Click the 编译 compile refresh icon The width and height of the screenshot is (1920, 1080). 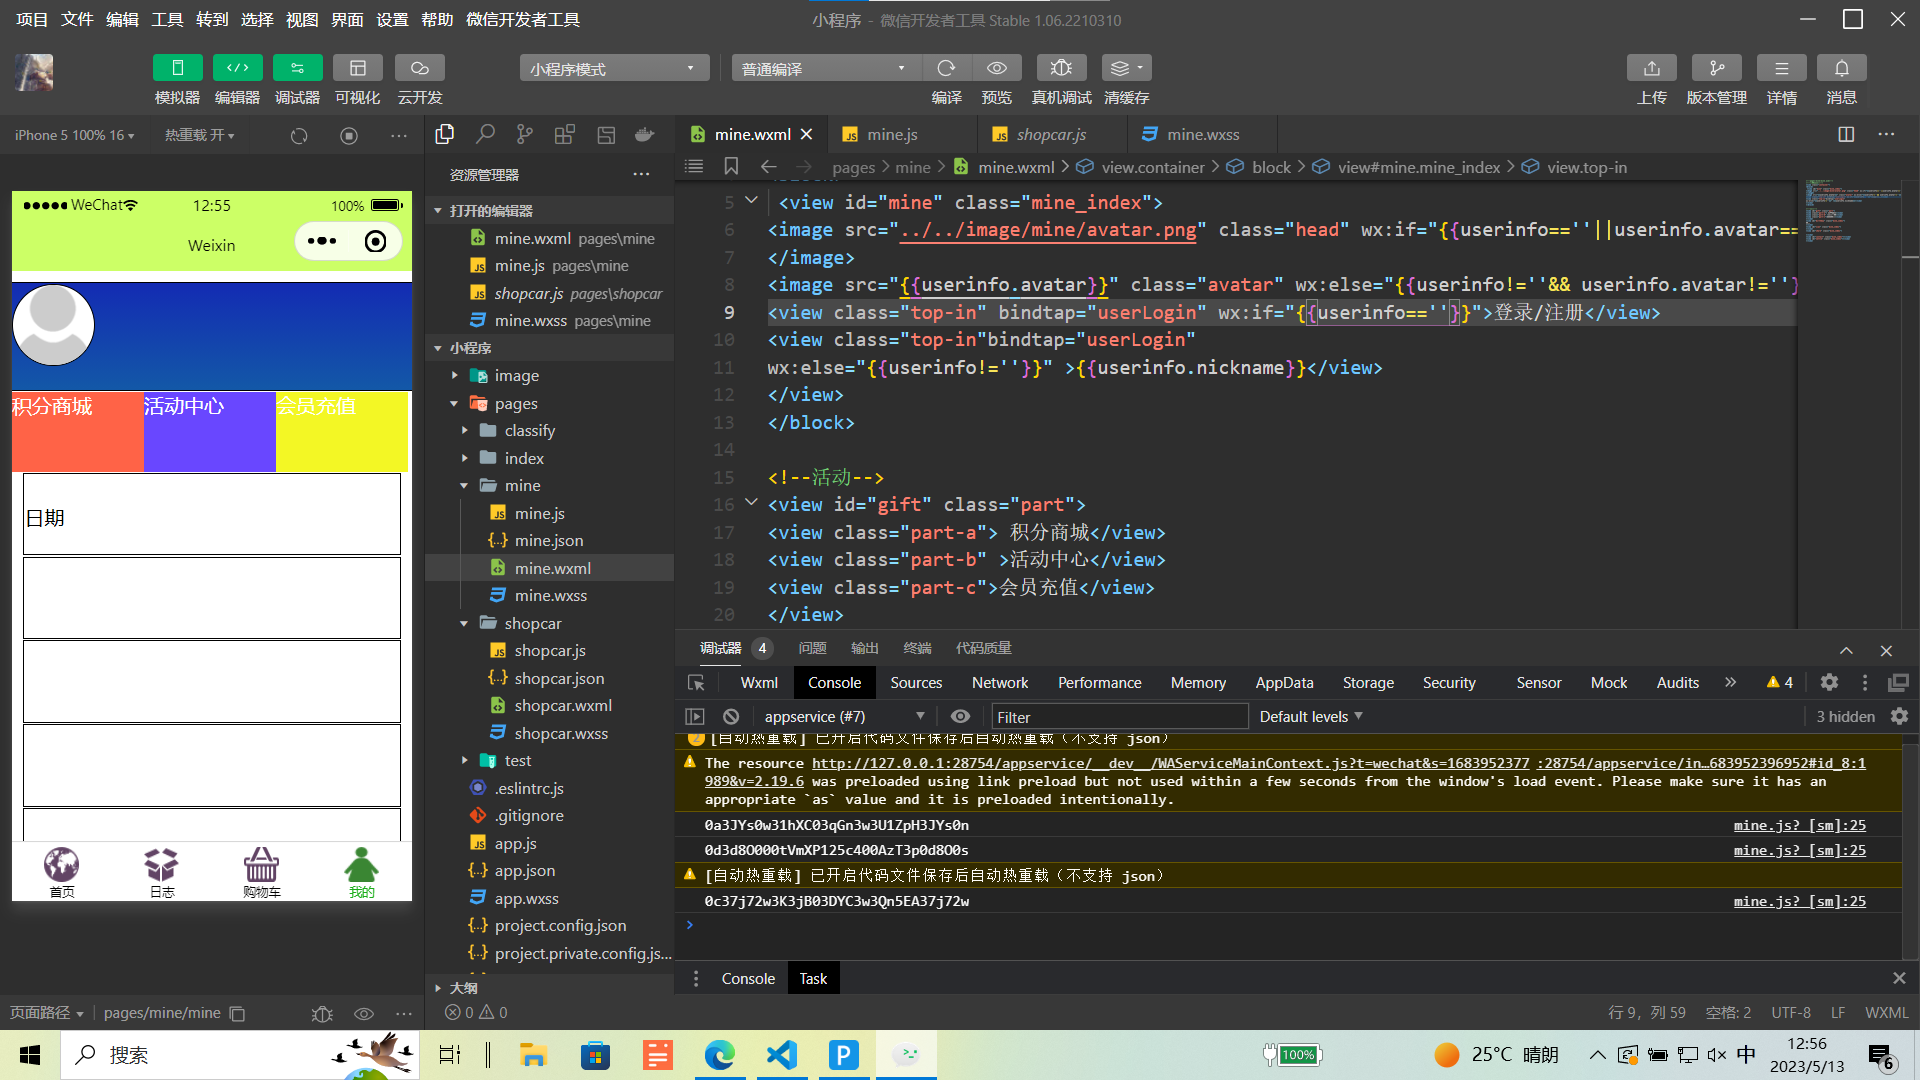click(x=946, y=68)
